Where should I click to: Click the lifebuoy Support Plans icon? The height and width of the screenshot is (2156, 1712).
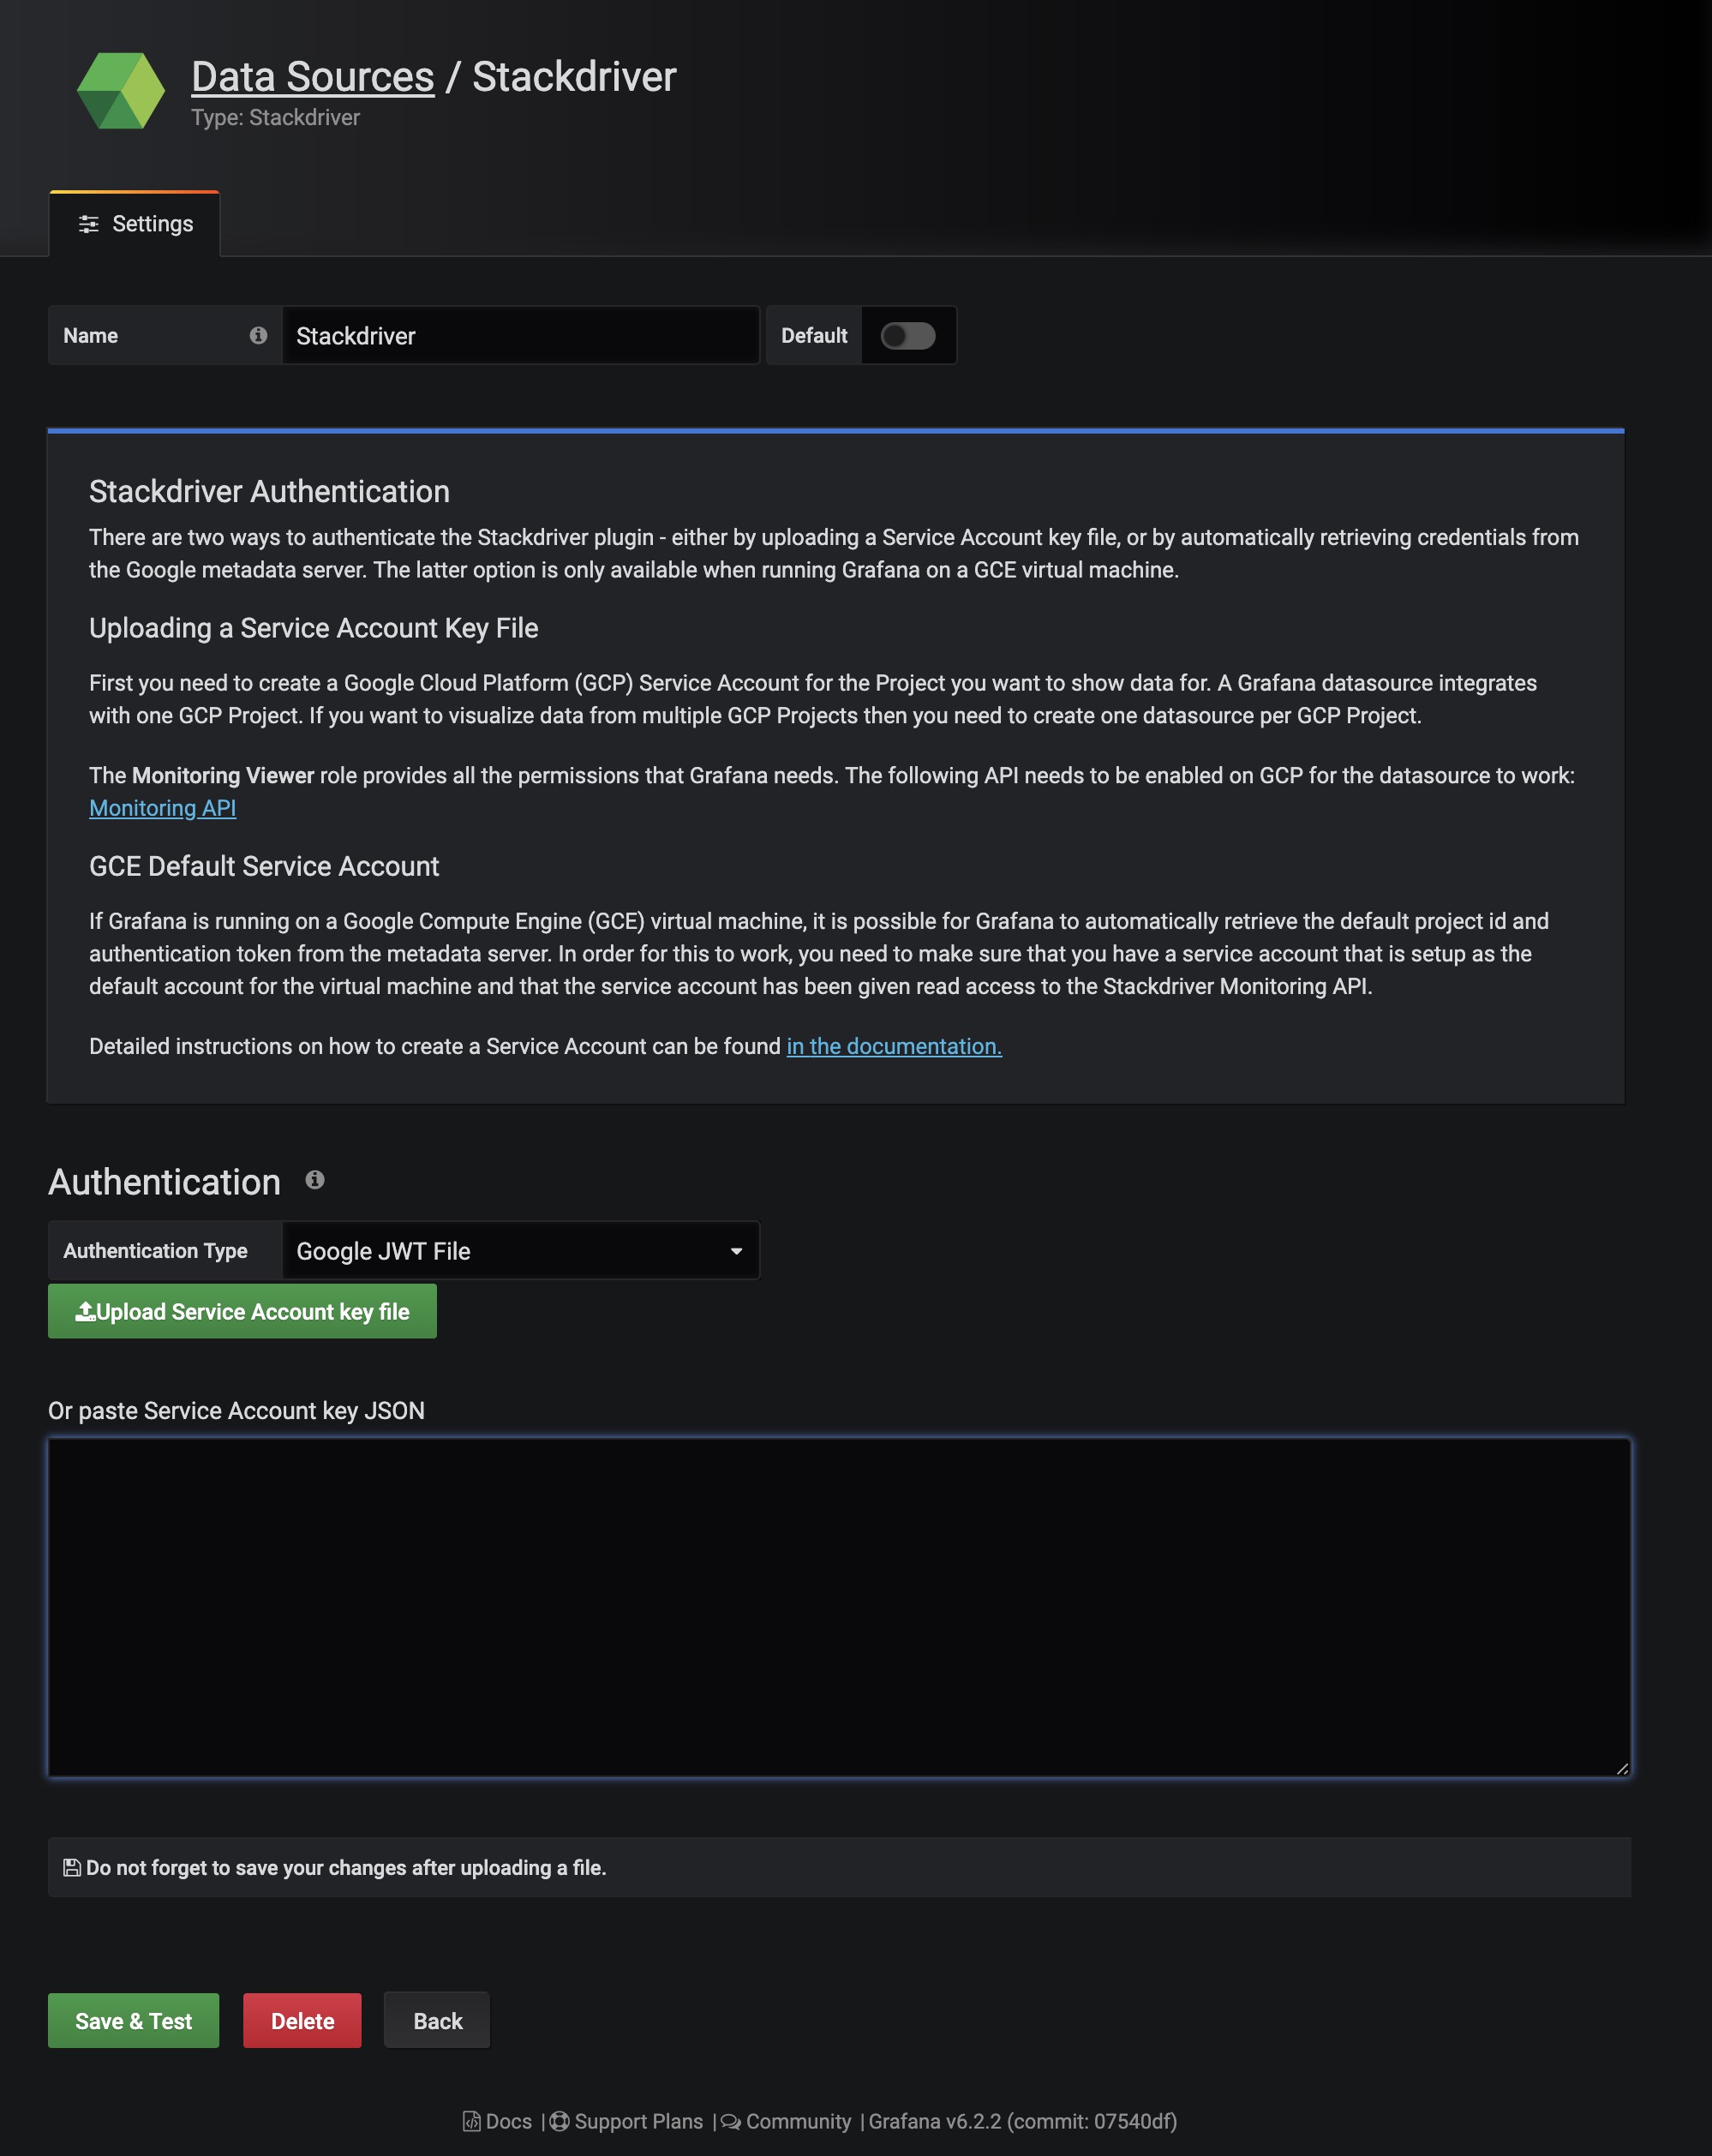pos(560,2122)
